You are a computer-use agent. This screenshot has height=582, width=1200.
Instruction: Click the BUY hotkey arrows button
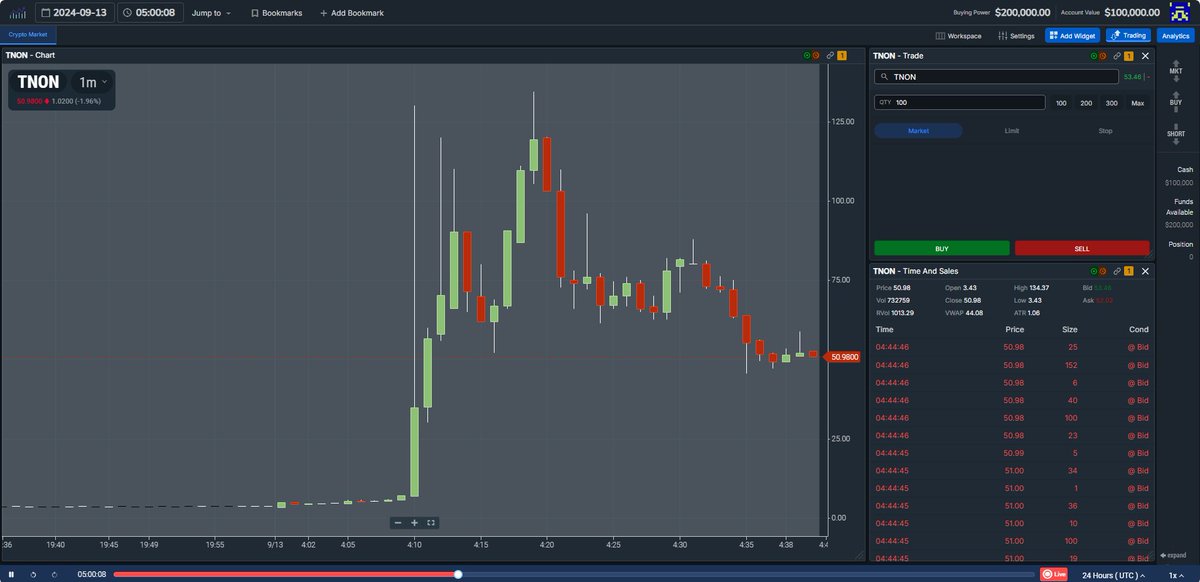coord(1176,102)
